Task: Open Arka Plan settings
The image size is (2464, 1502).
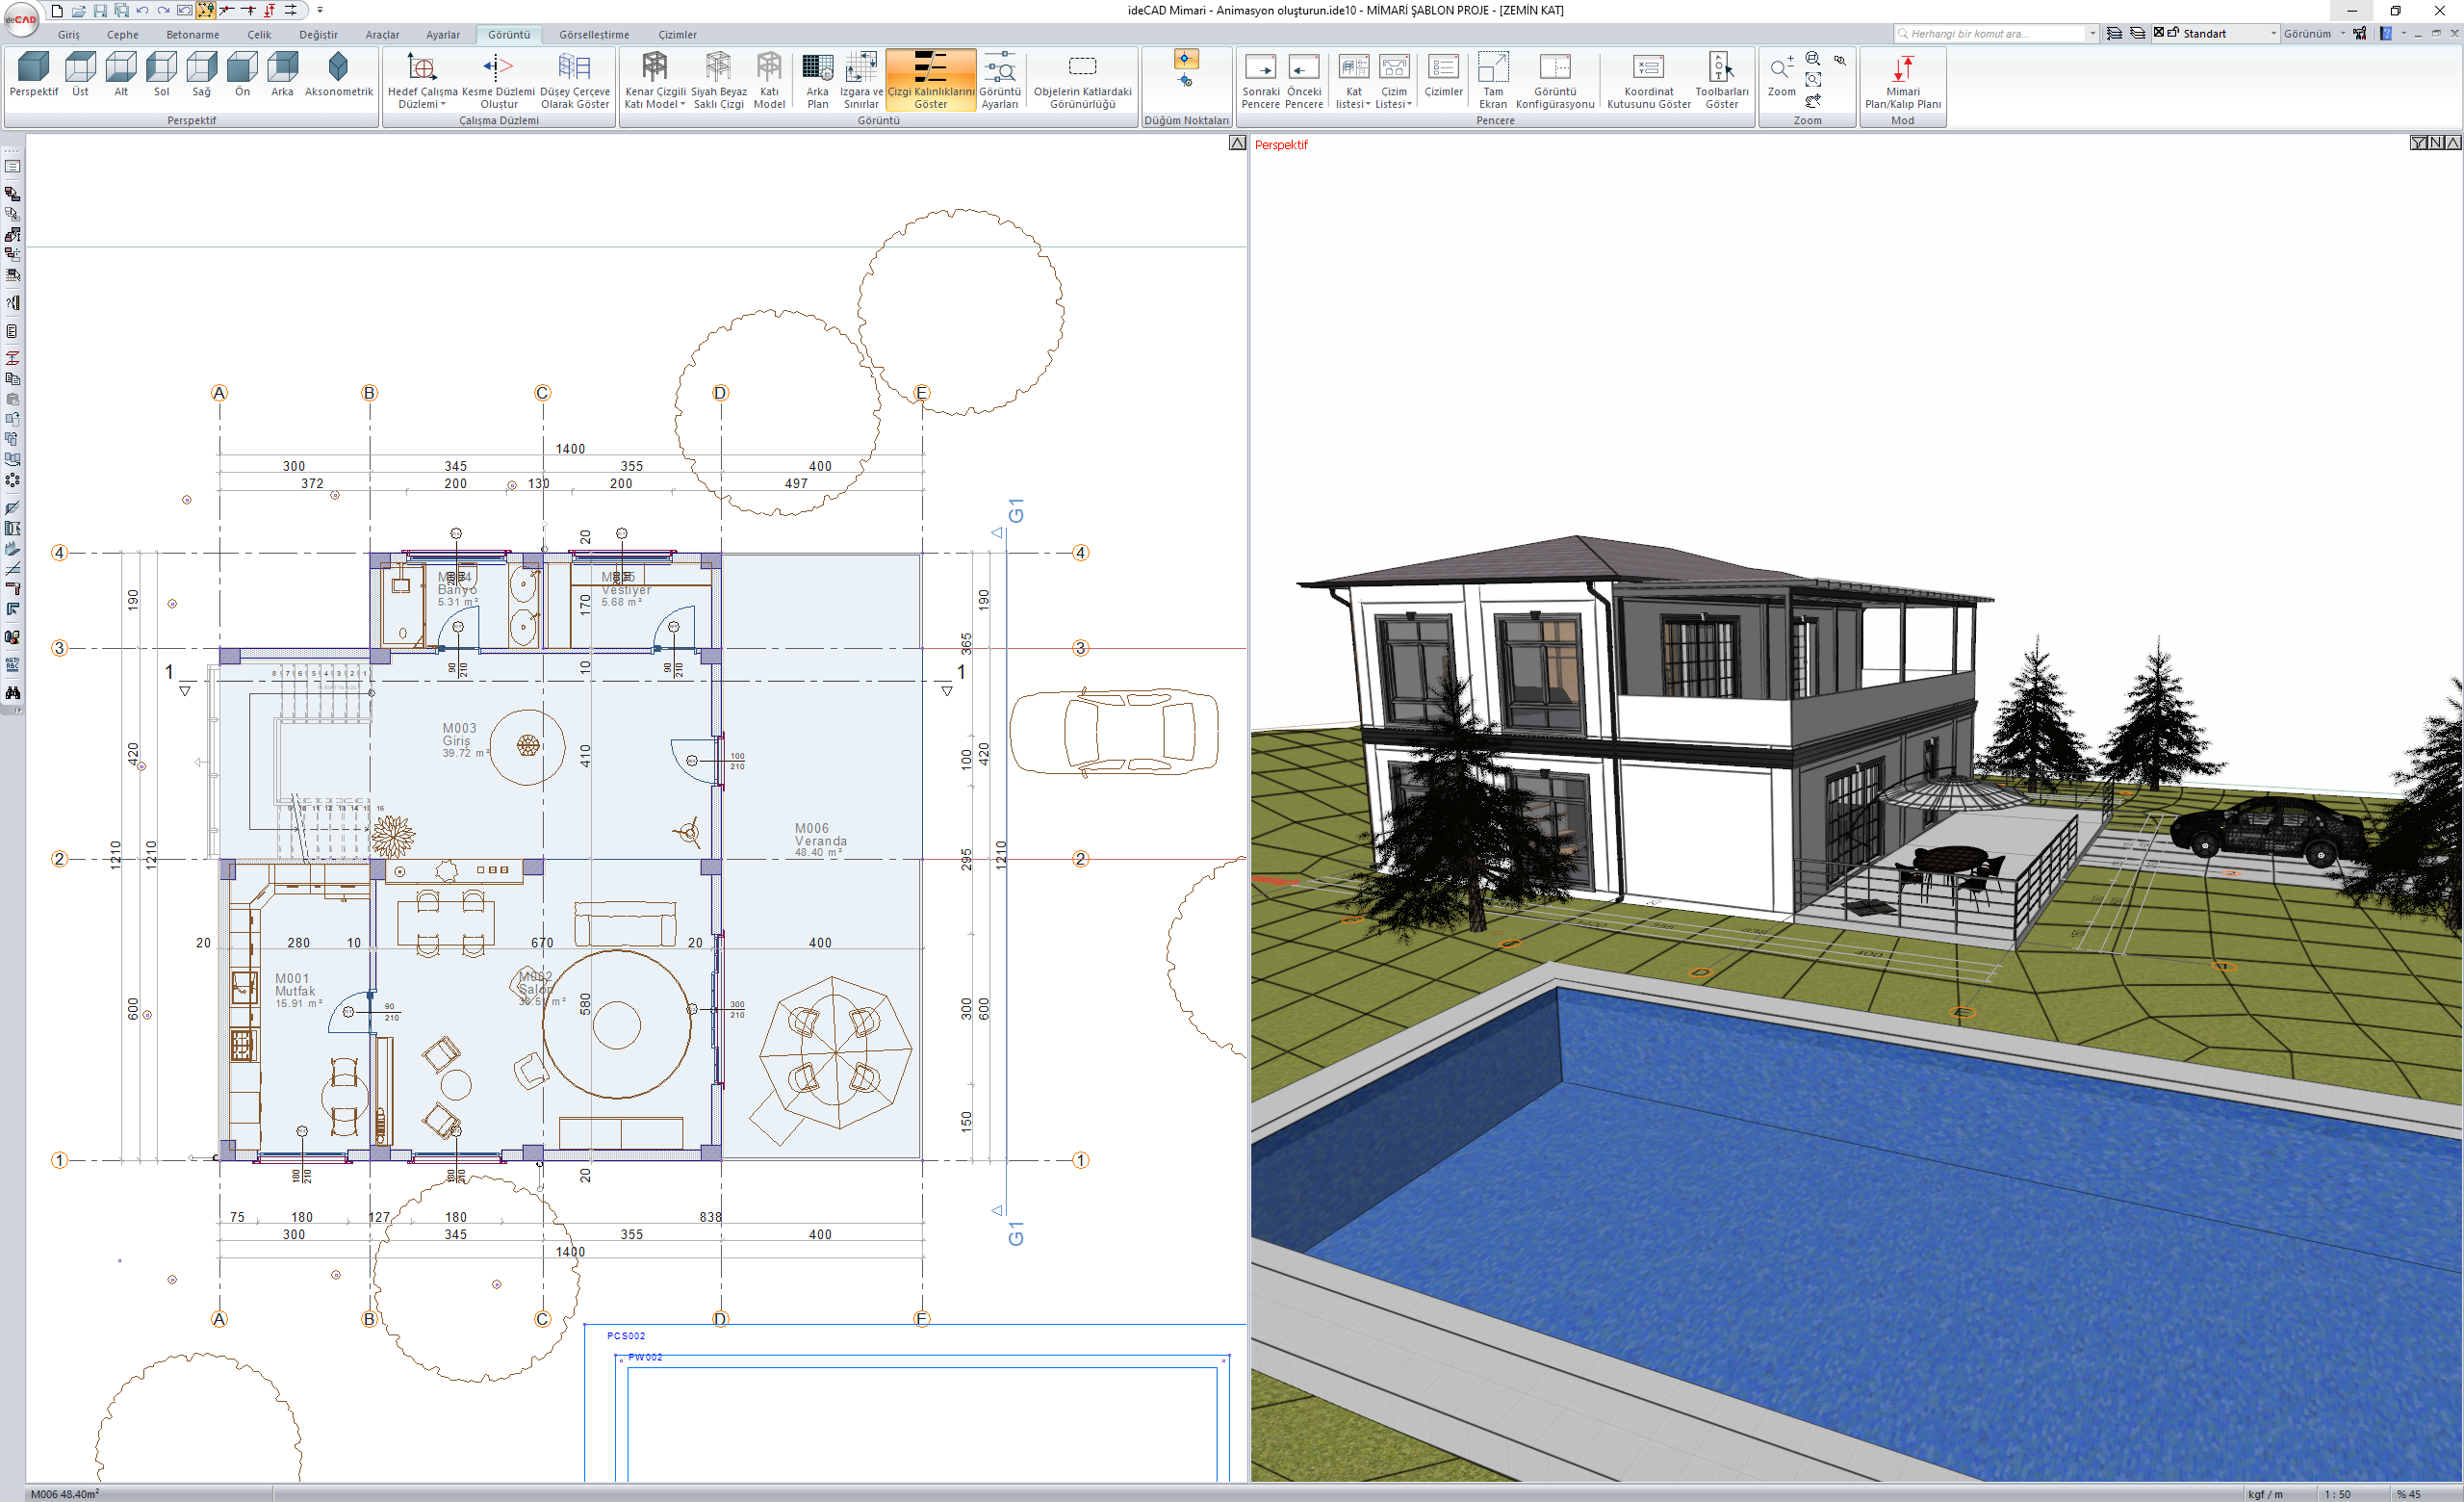Action: (817, 68)
